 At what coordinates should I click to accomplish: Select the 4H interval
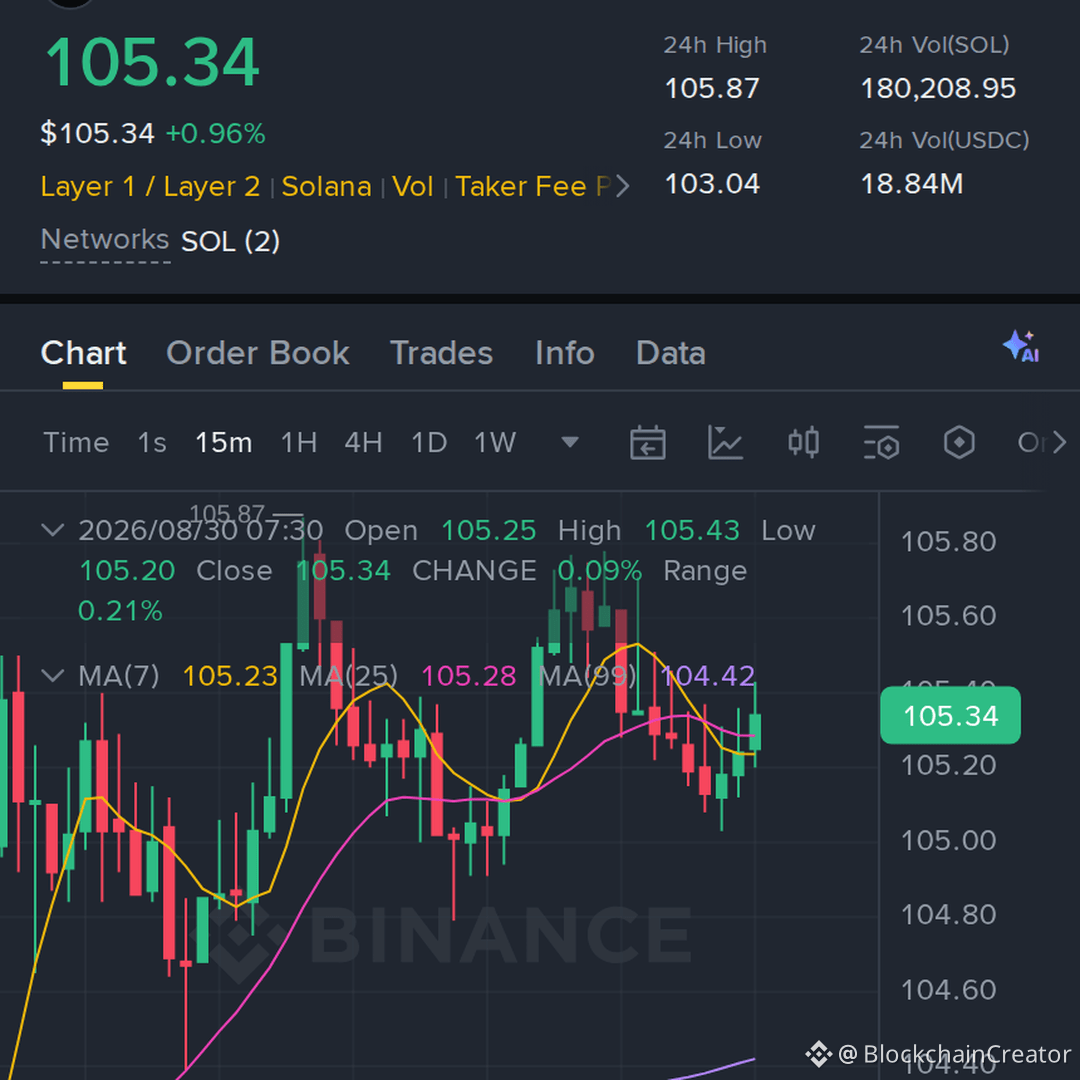364,442
